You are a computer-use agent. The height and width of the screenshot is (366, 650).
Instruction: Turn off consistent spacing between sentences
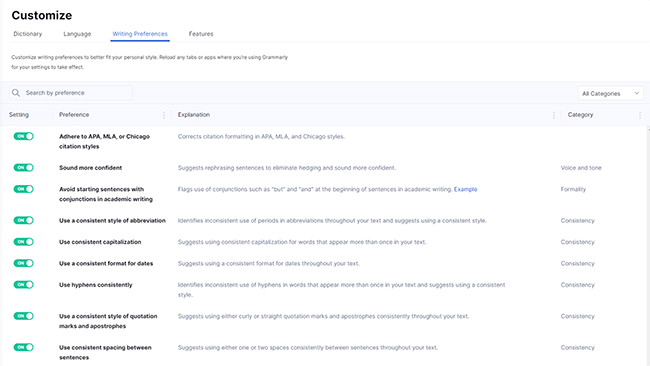point(24,347)
